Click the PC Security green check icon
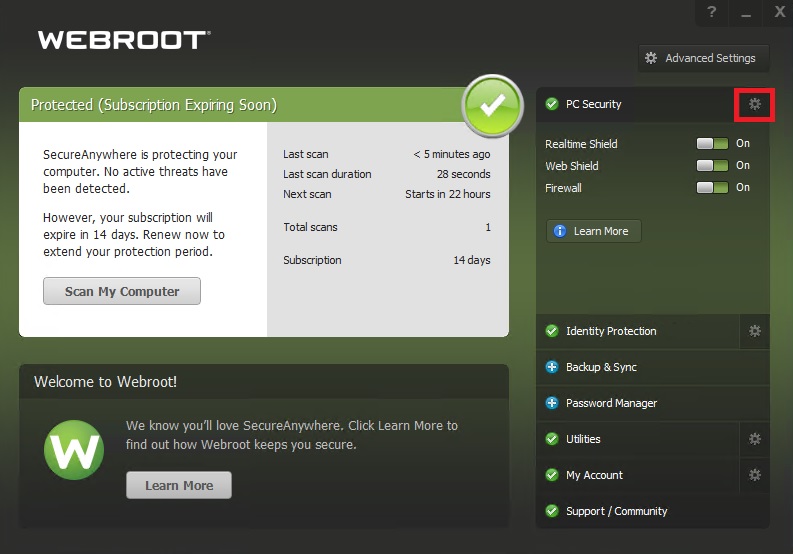This screenshot has height=554, width=793. coord(552,104)
